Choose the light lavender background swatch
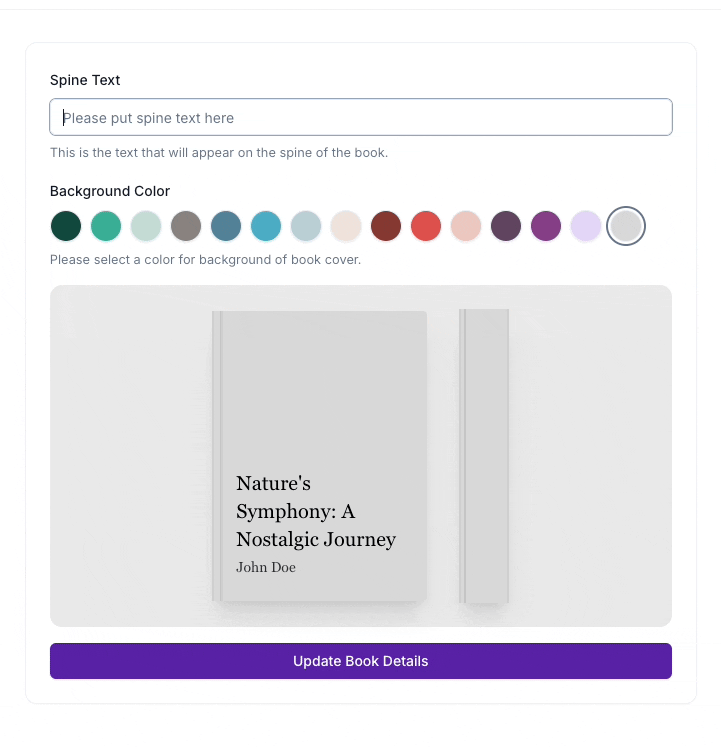 tap(586, 226)
